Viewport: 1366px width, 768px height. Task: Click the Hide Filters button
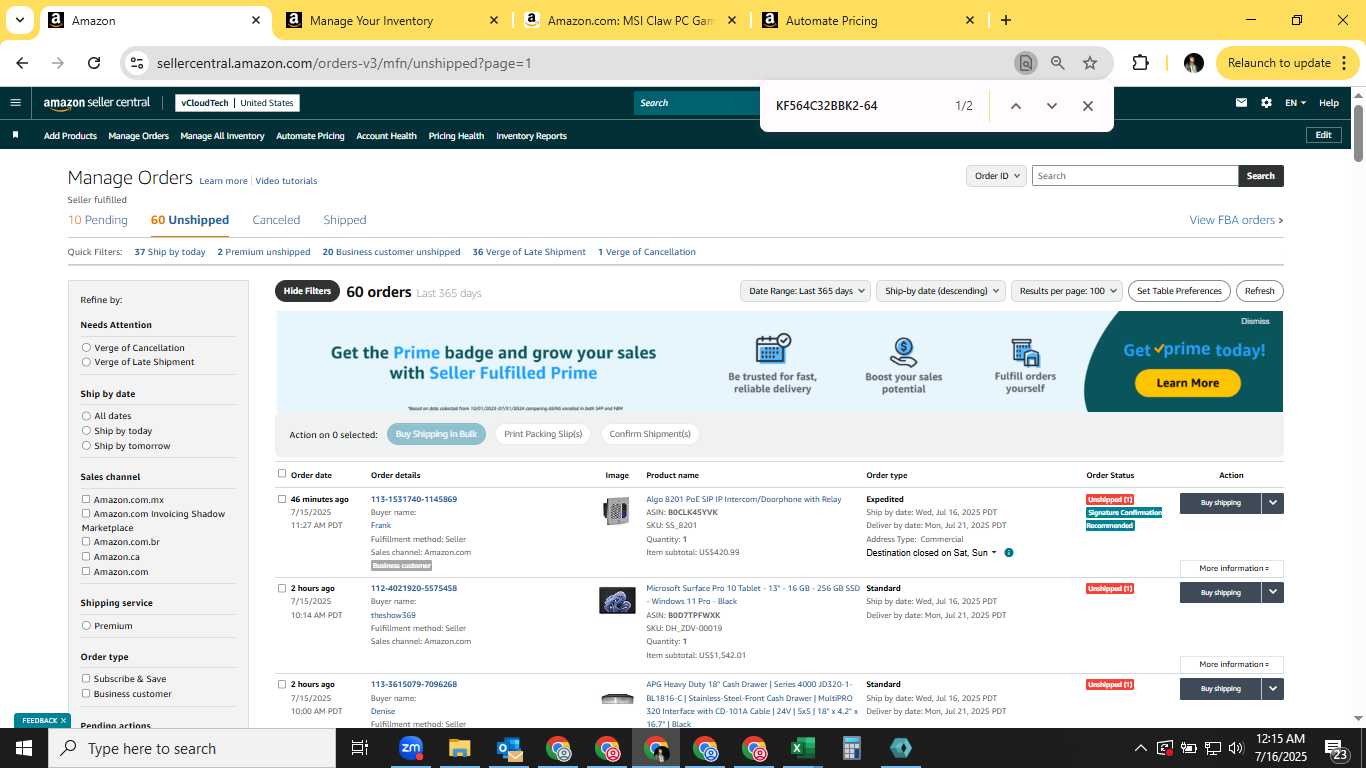pyautogui.click(x=307, y=291)
